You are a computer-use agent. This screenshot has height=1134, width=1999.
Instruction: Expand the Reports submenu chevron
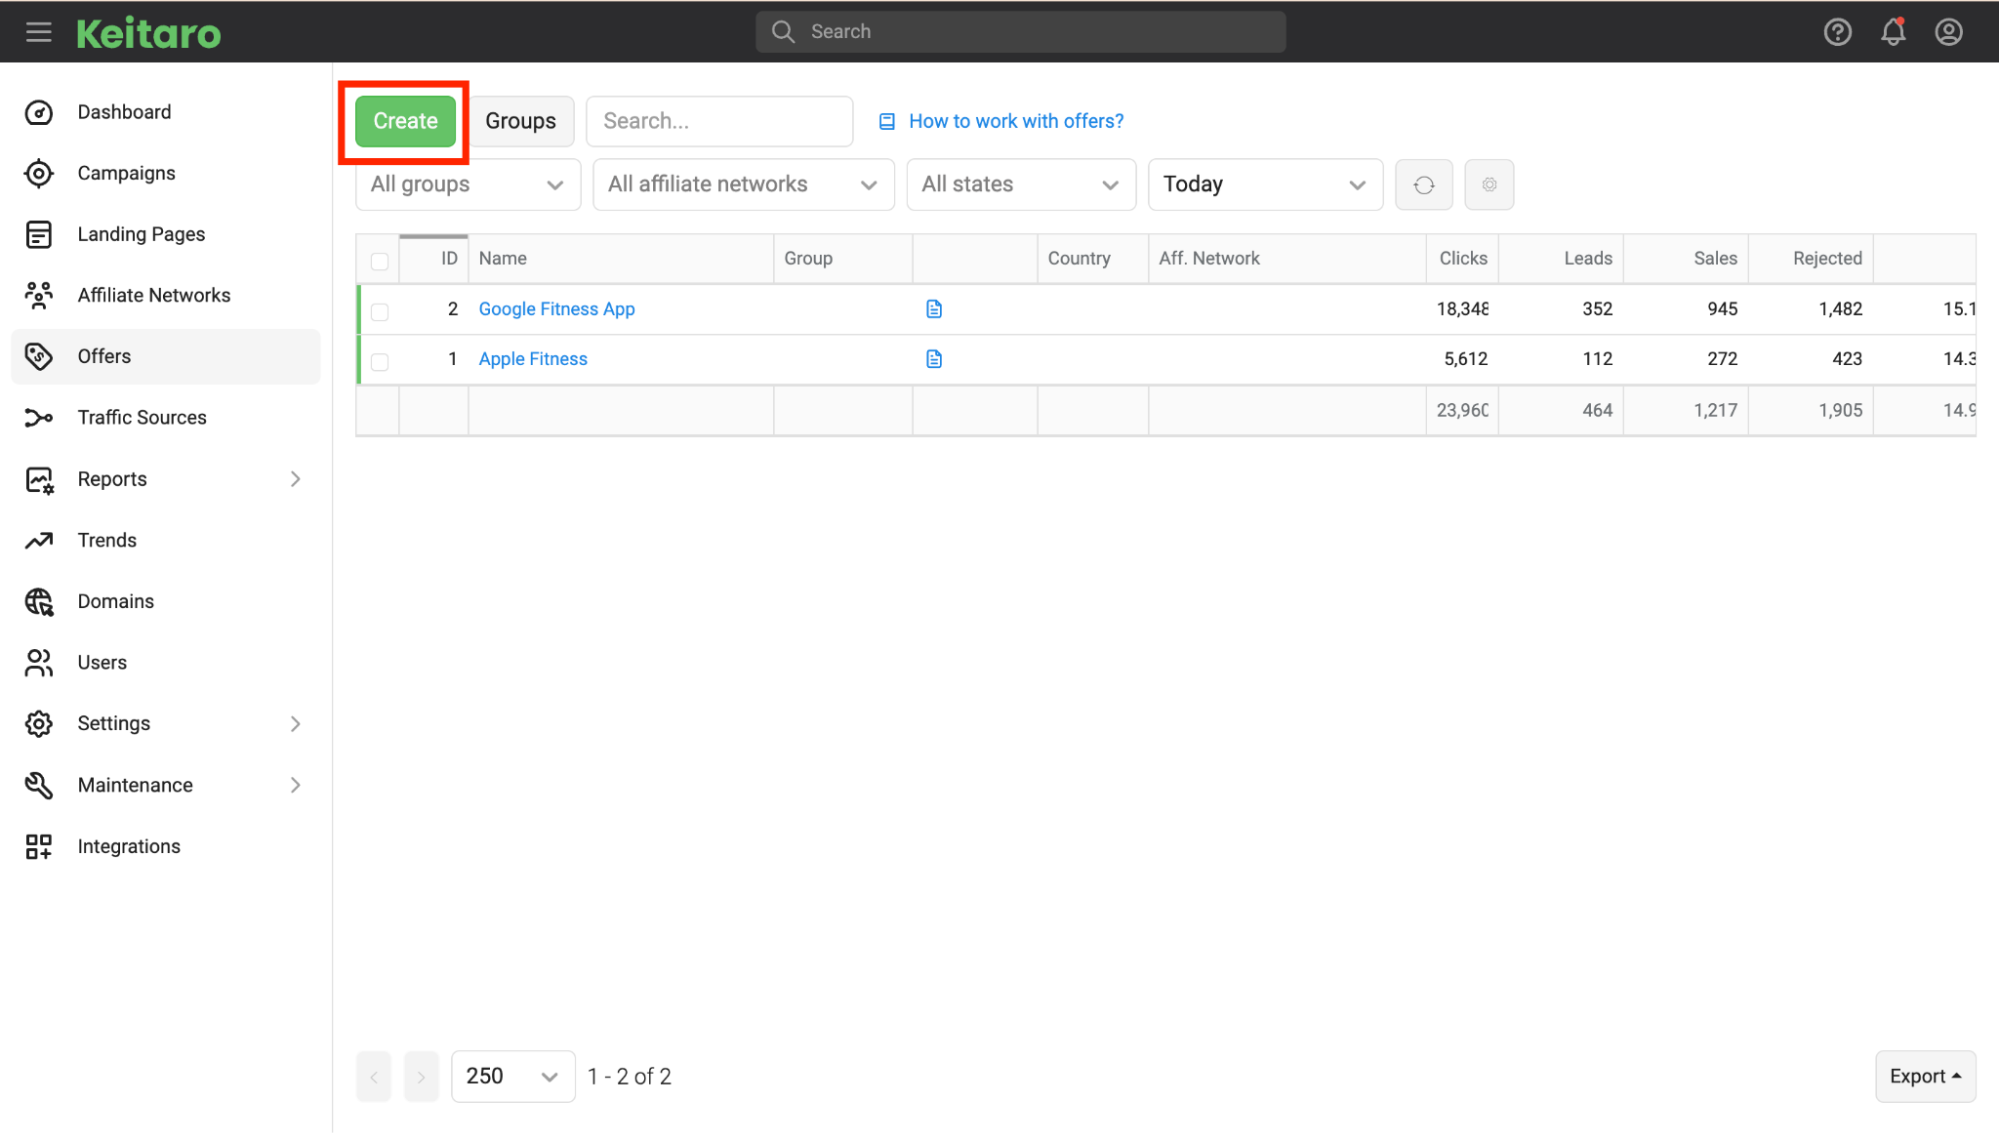click(295, 479)
